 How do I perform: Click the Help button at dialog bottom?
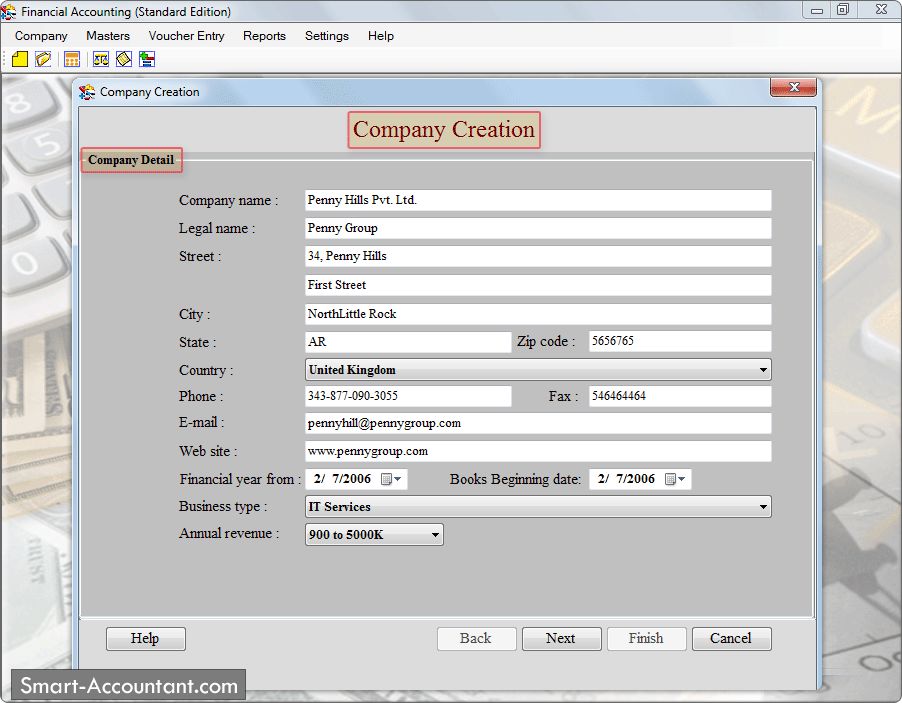(x=146, y=639)
